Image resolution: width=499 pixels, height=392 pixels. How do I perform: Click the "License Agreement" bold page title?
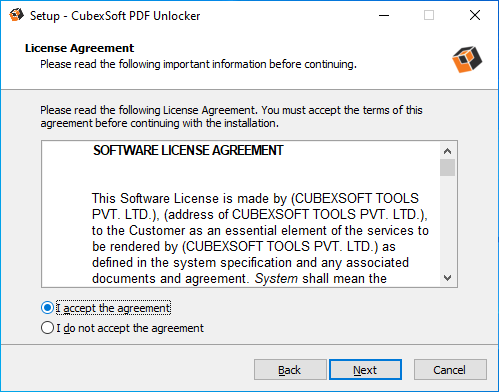coord(79,48)
